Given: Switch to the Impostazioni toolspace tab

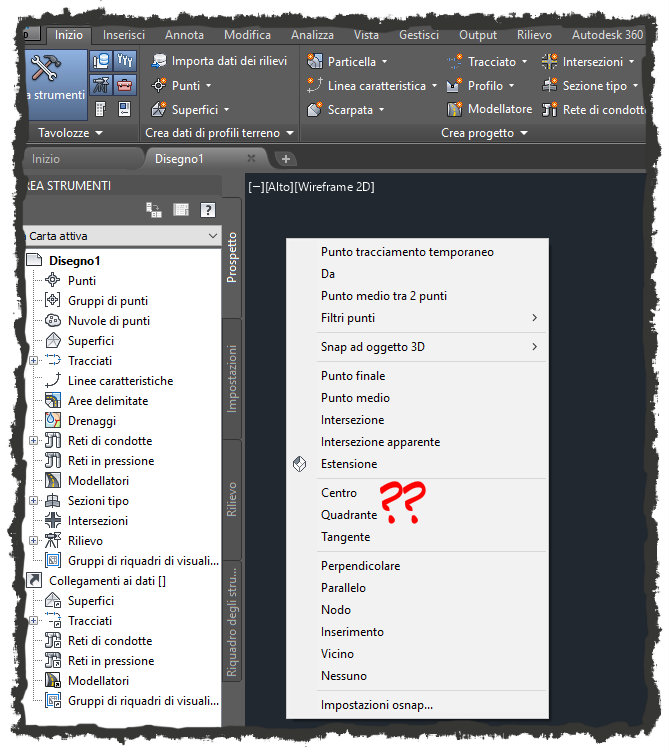Looking at the screenshot, I should (x=232, y=378).
